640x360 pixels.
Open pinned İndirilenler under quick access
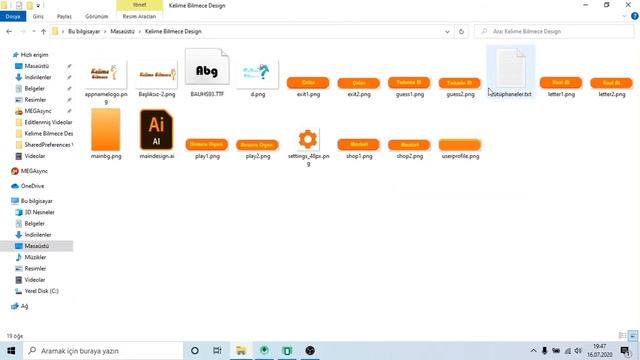click(x=38, y=77)
